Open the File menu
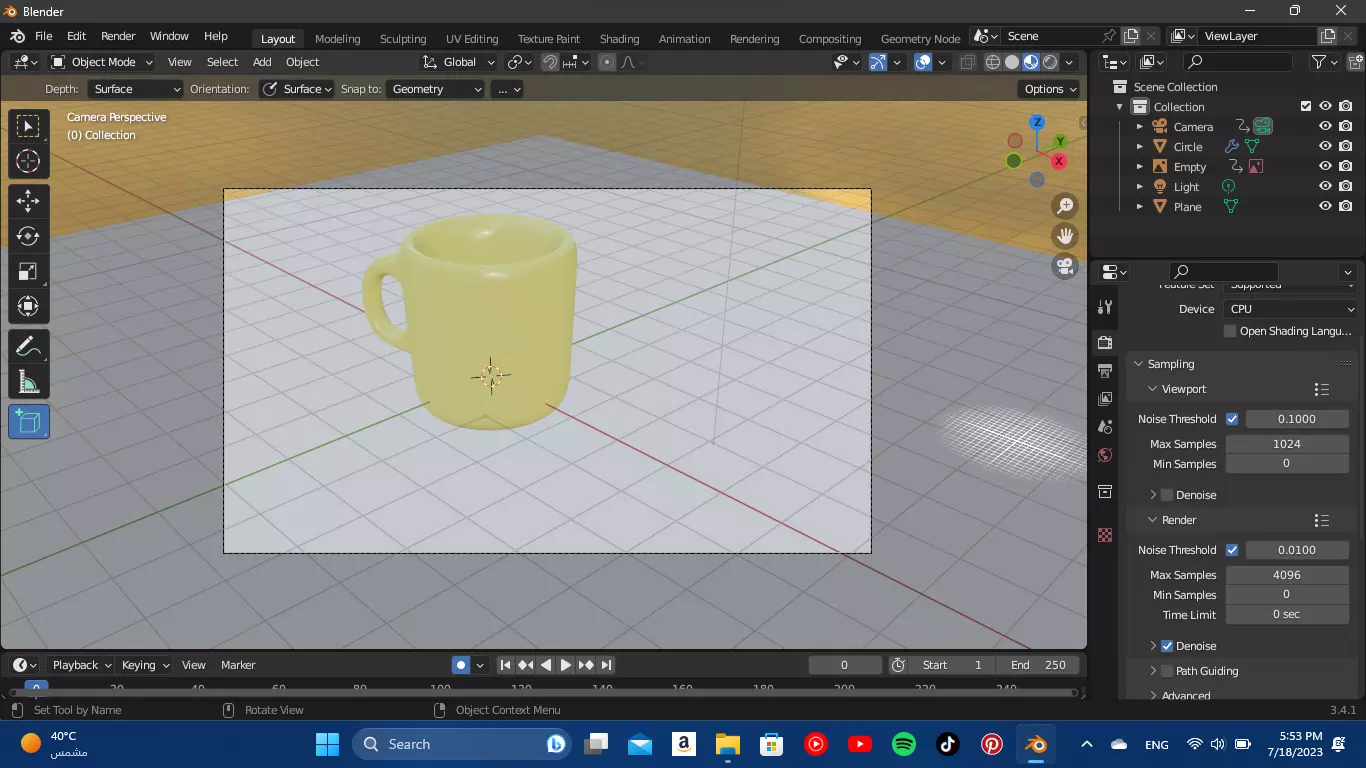 [x=43, y=36]
